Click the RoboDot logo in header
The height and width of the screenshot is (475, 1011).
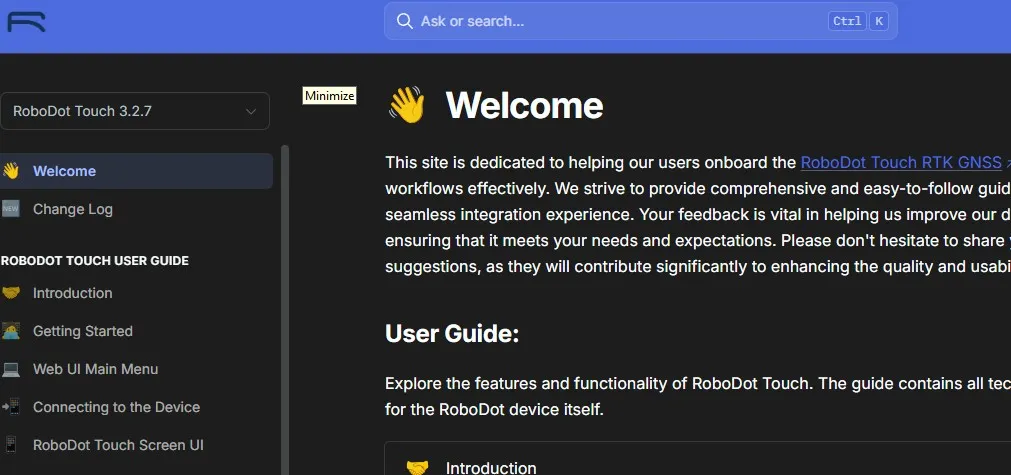26,21
